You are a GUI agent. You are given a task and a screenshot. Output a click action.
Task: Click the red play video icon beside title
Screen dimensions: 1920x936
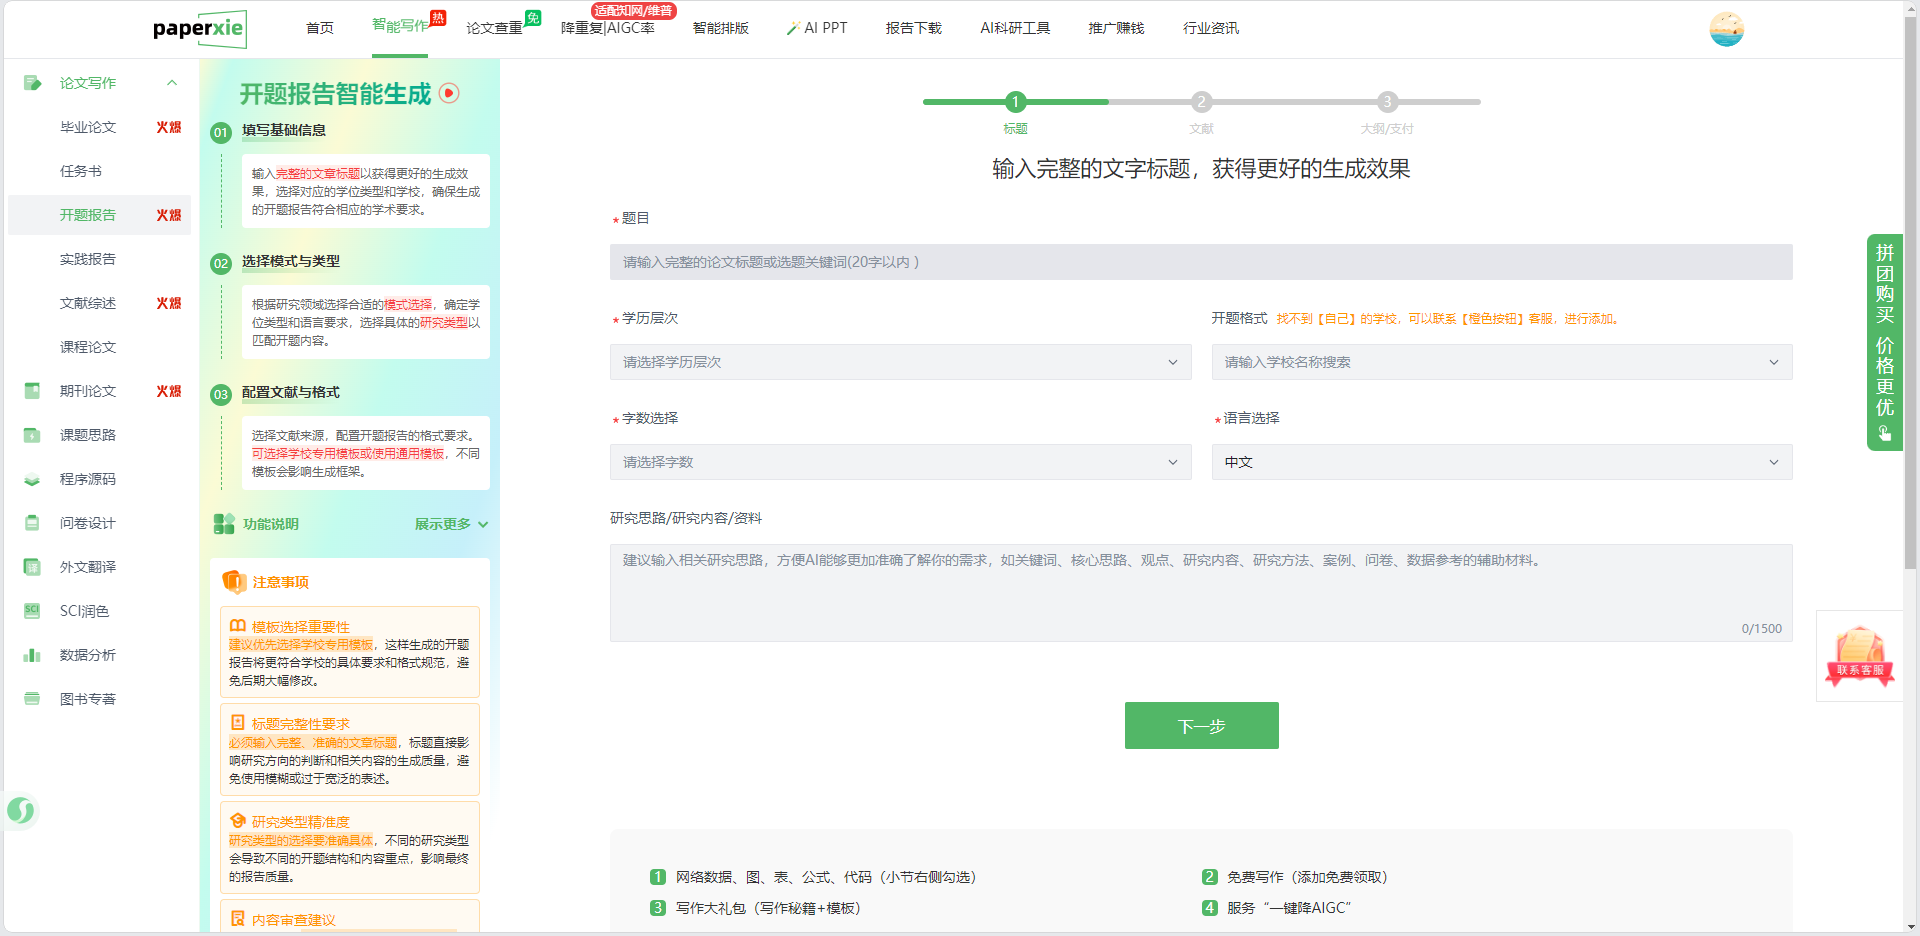pyautogui.click(x=449, y=93)
